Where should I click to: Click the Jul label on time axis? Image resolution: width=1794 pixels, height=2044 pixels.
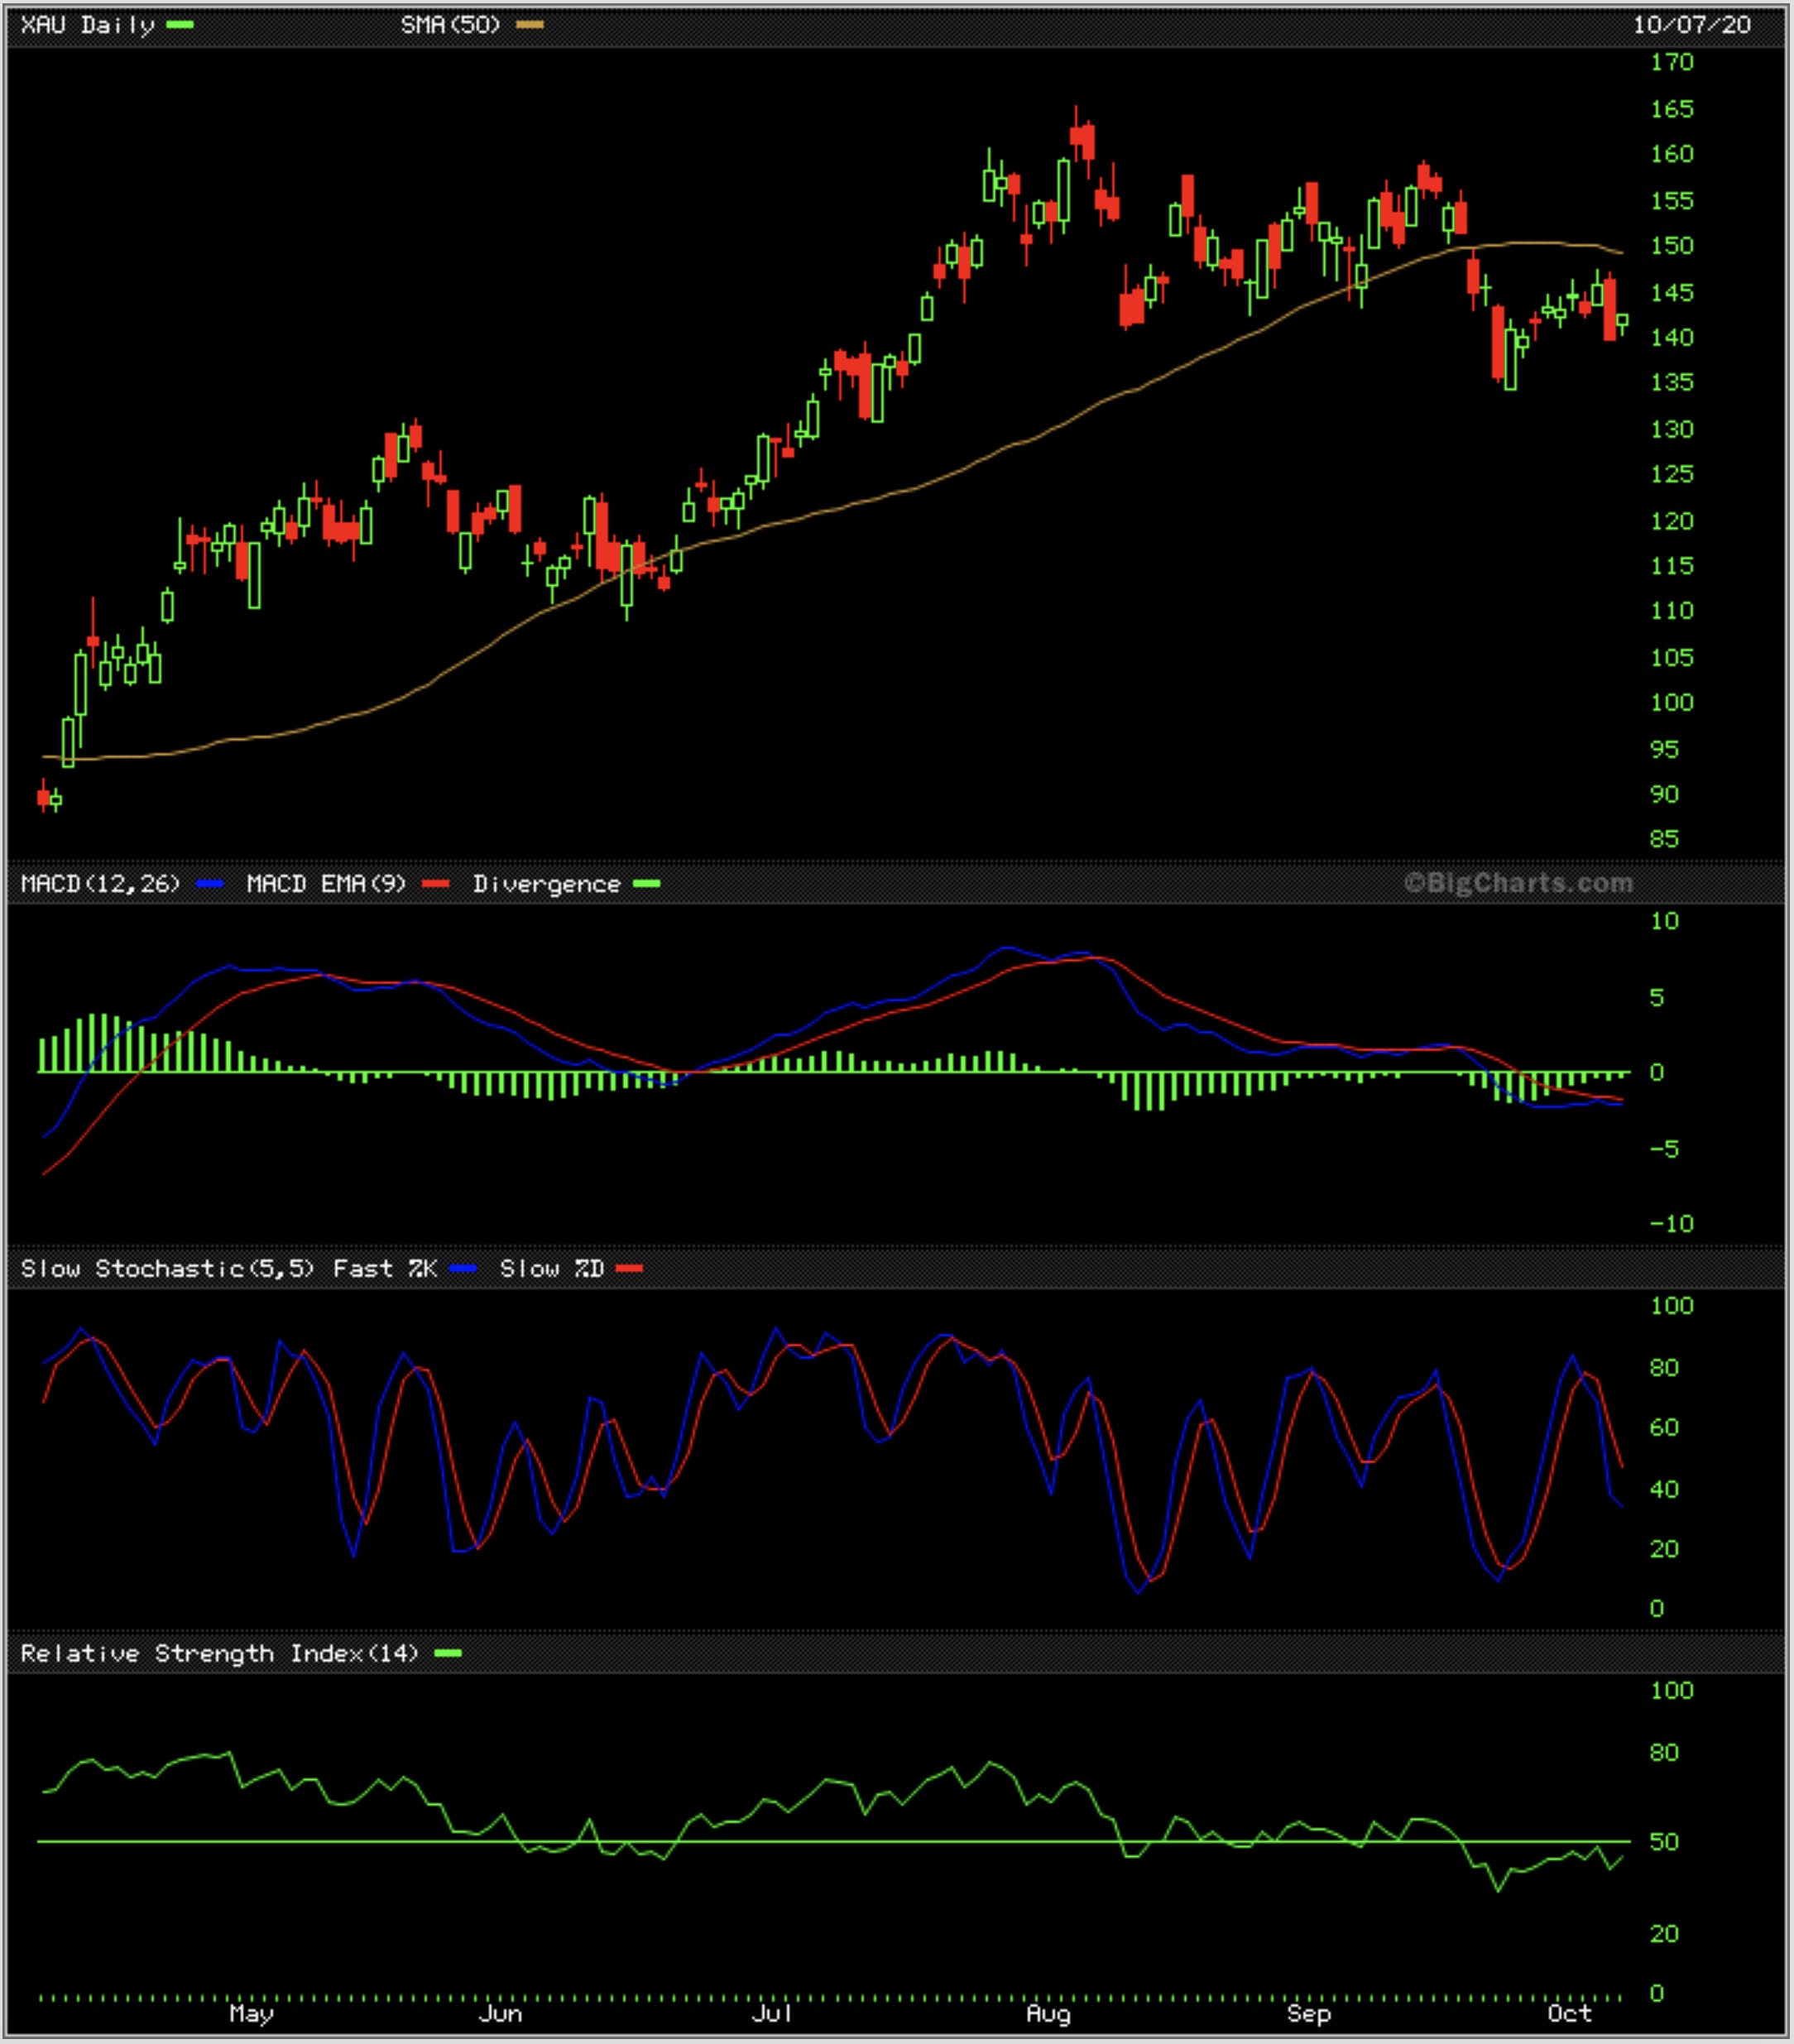point(772,2013)
